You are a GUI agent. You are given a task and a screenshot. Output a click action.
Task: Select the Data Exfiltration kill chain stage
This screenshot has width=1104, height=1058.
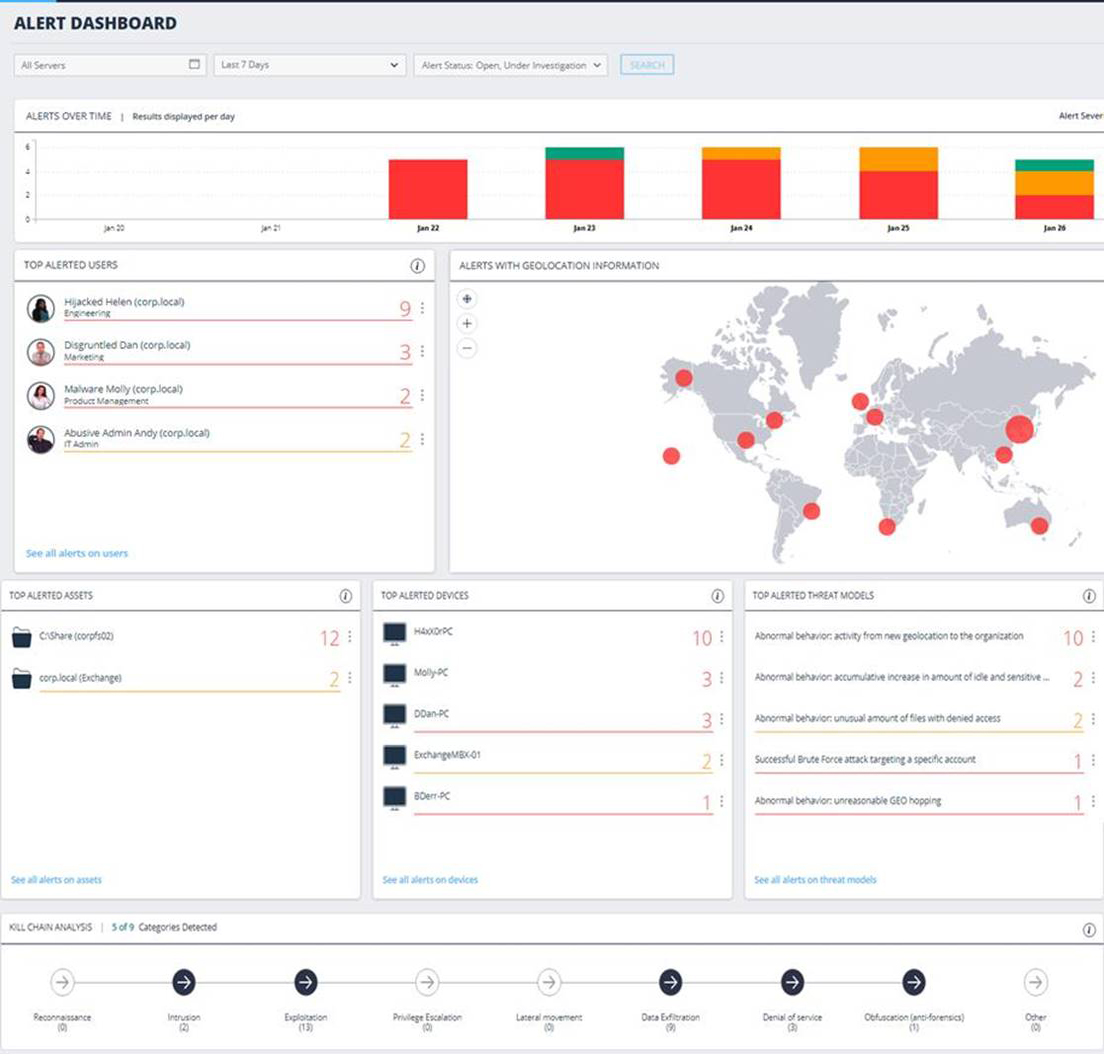tap(669, 982)
